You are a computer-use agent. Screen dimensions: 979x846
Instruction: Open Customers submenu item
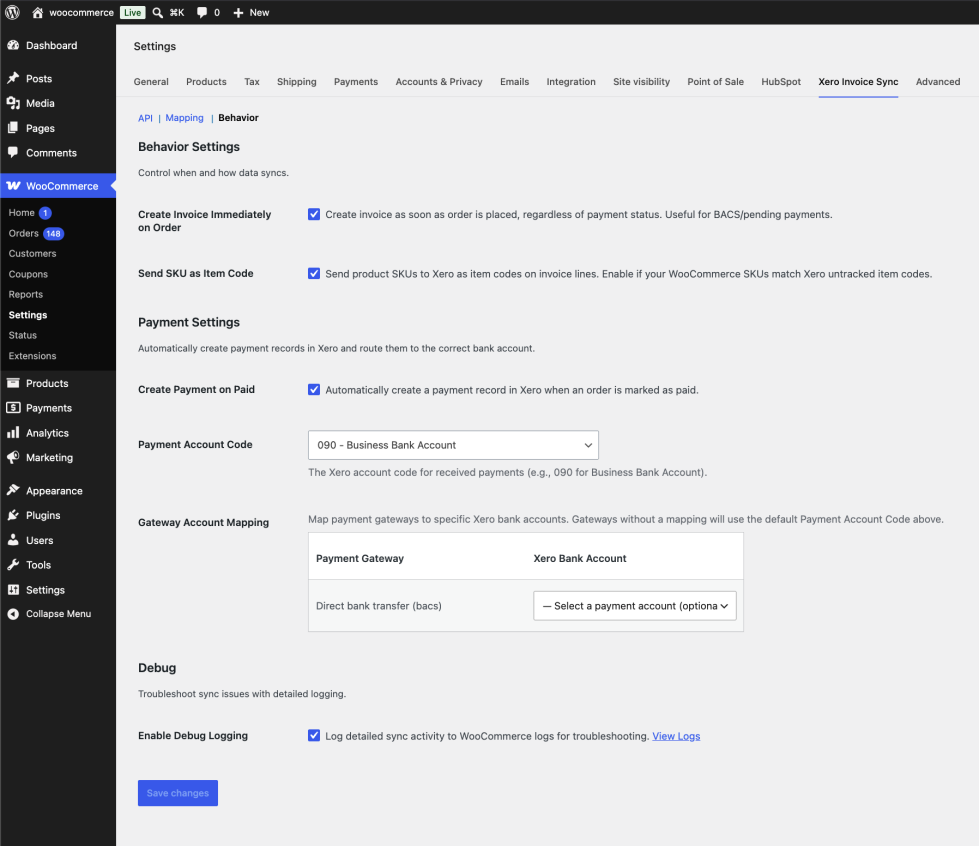(32, 253)
